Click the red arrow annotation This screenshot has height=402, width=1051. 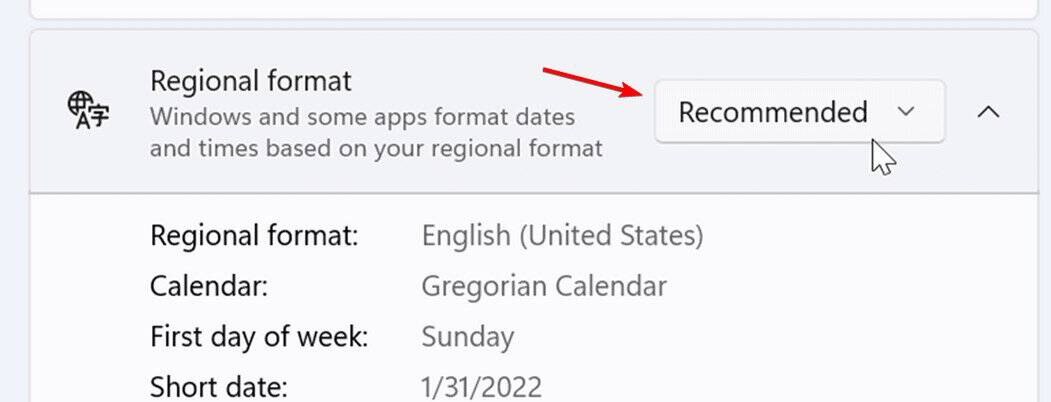pyautogui.click(x=594, y=82)
